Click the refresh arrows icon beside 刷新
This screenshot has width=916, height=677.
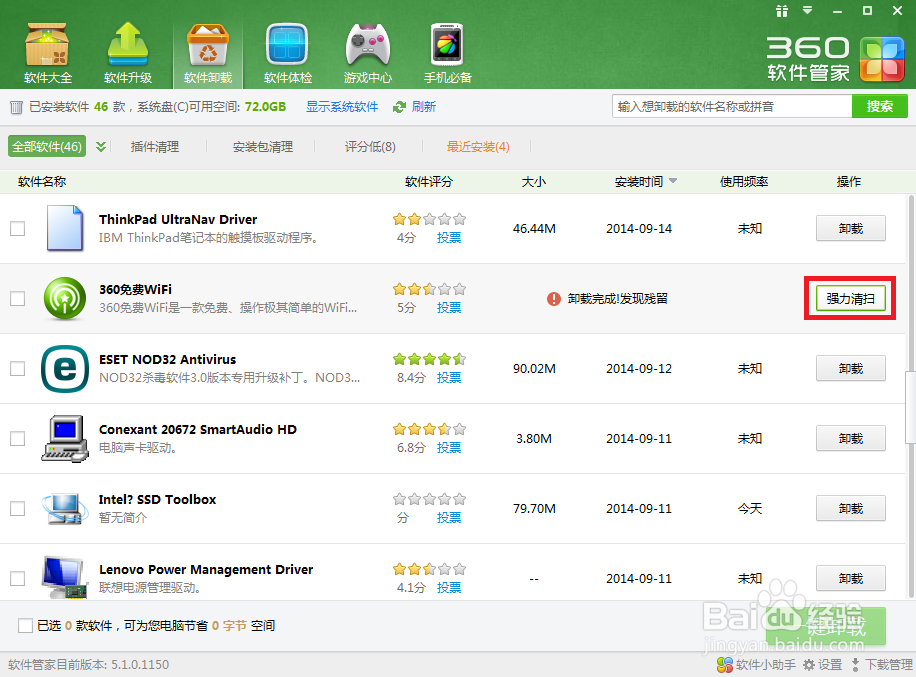[400, 107]
